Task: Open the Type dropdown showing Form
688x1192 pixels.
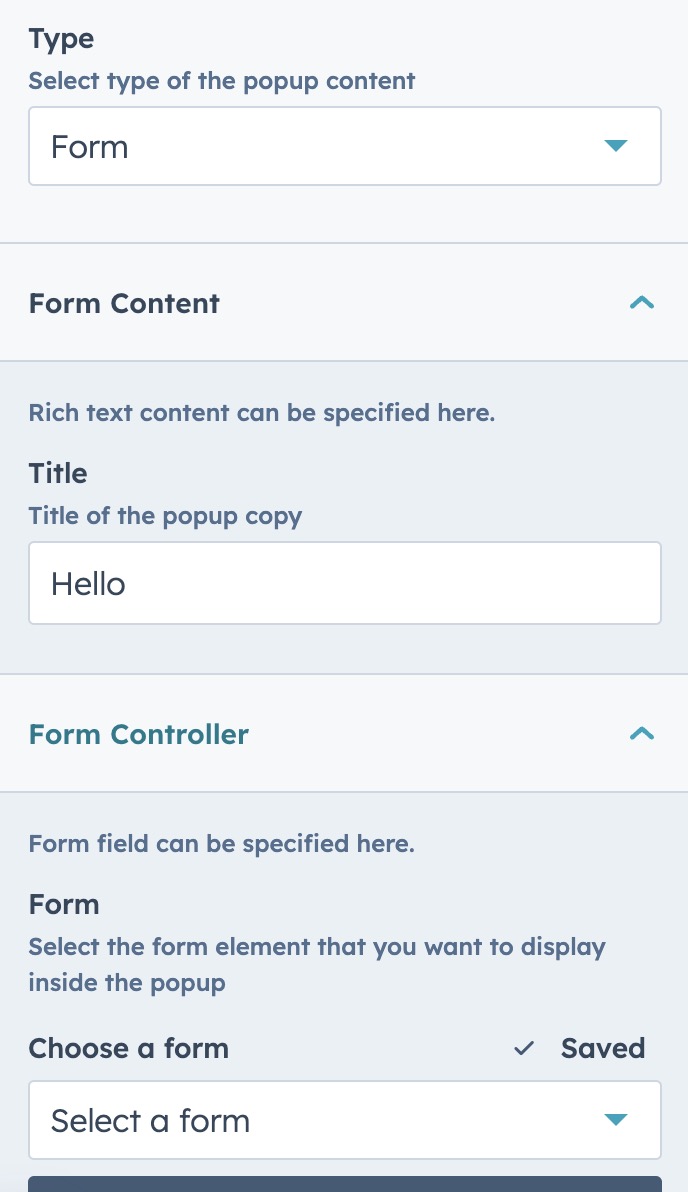Action: tap(344, 146)
